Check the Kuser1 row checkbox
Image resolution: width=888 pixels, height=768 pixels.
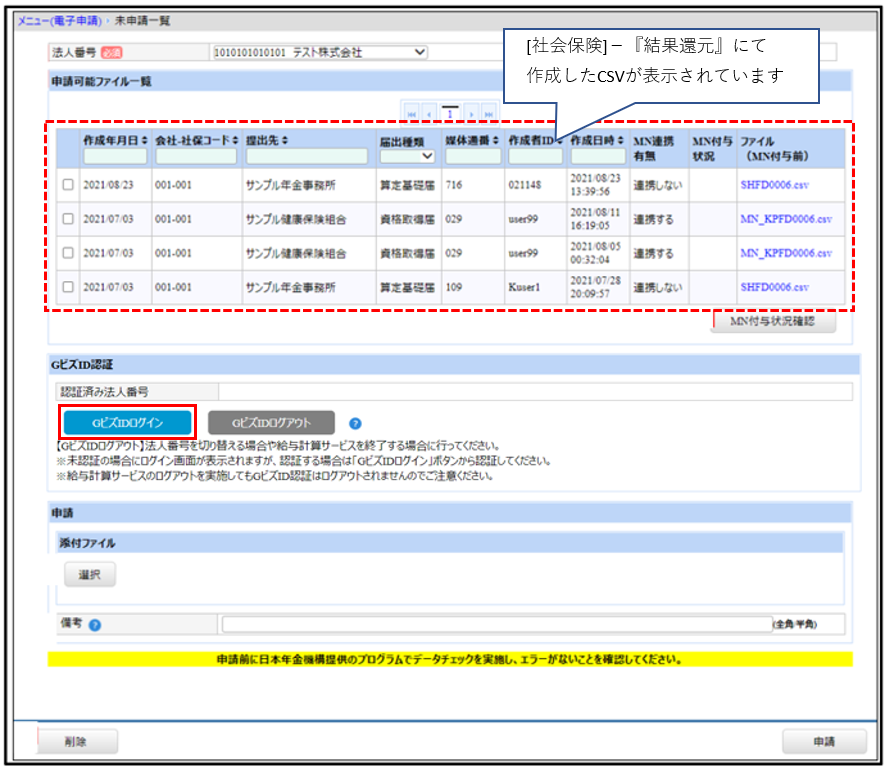click(x=68, y=287)
